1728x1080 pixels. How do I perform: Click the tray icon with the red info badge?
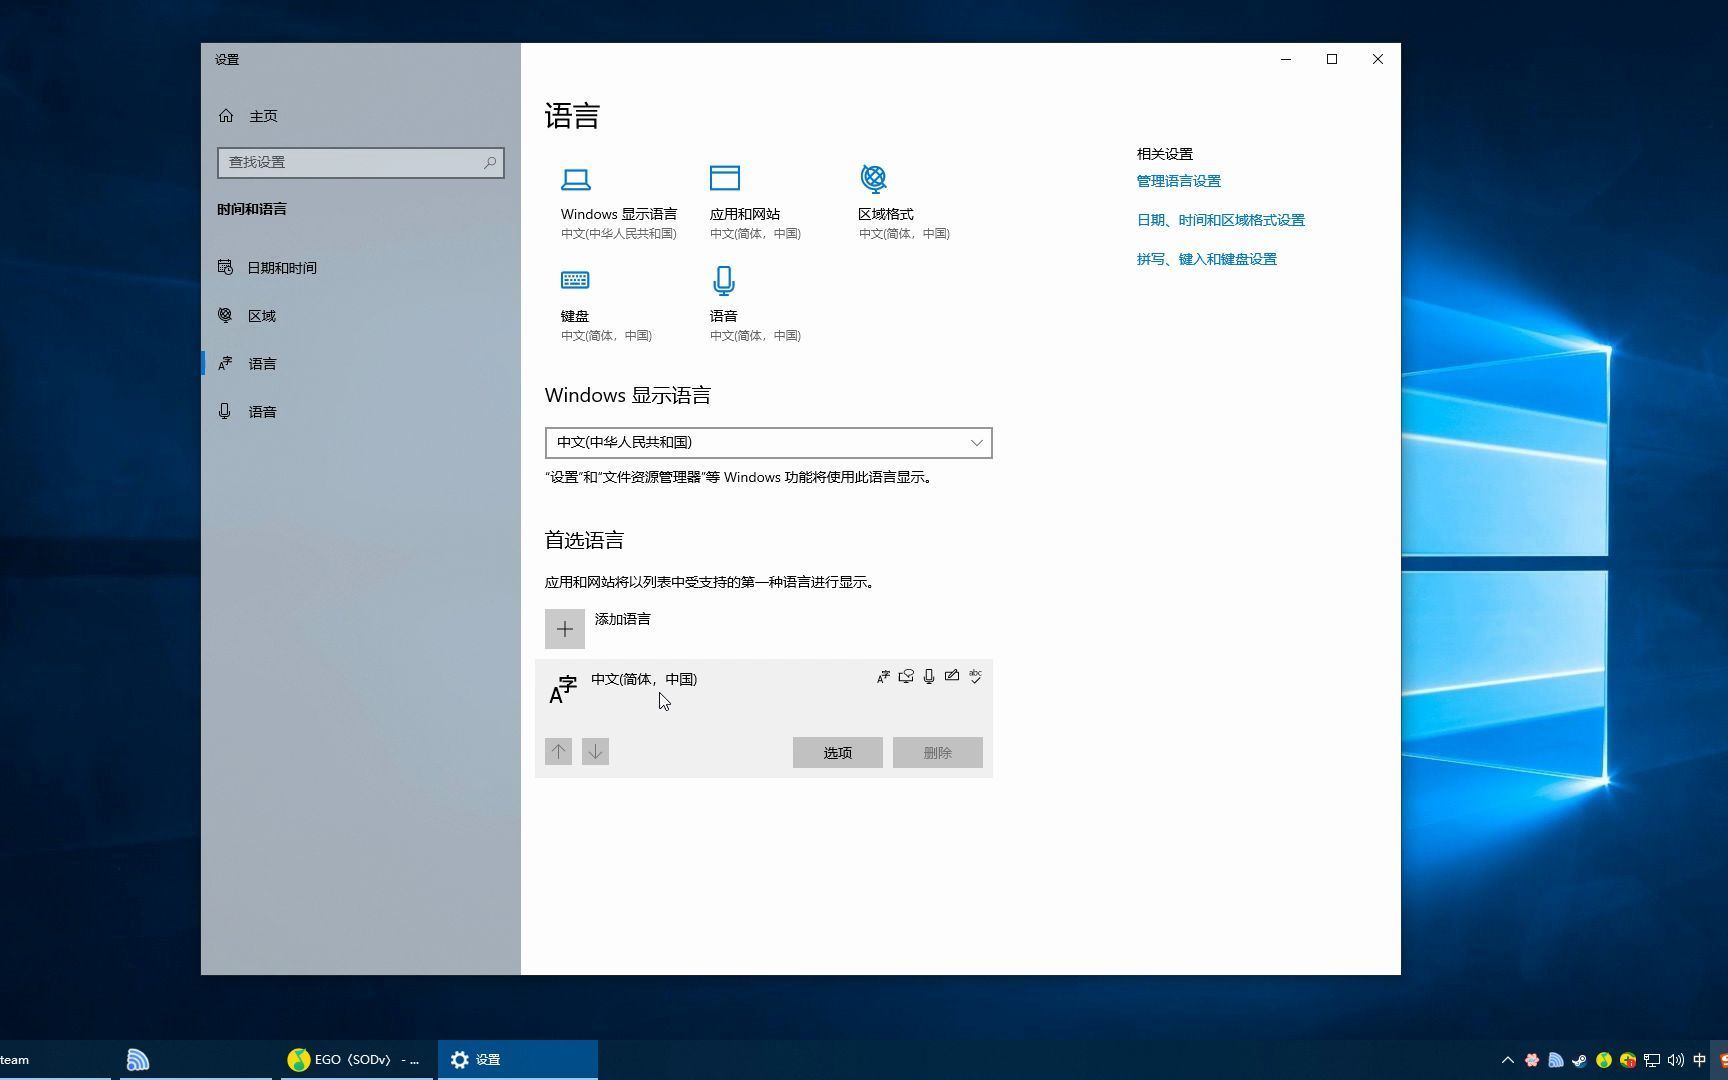pyautogui.click(x=1628, y=1060)
